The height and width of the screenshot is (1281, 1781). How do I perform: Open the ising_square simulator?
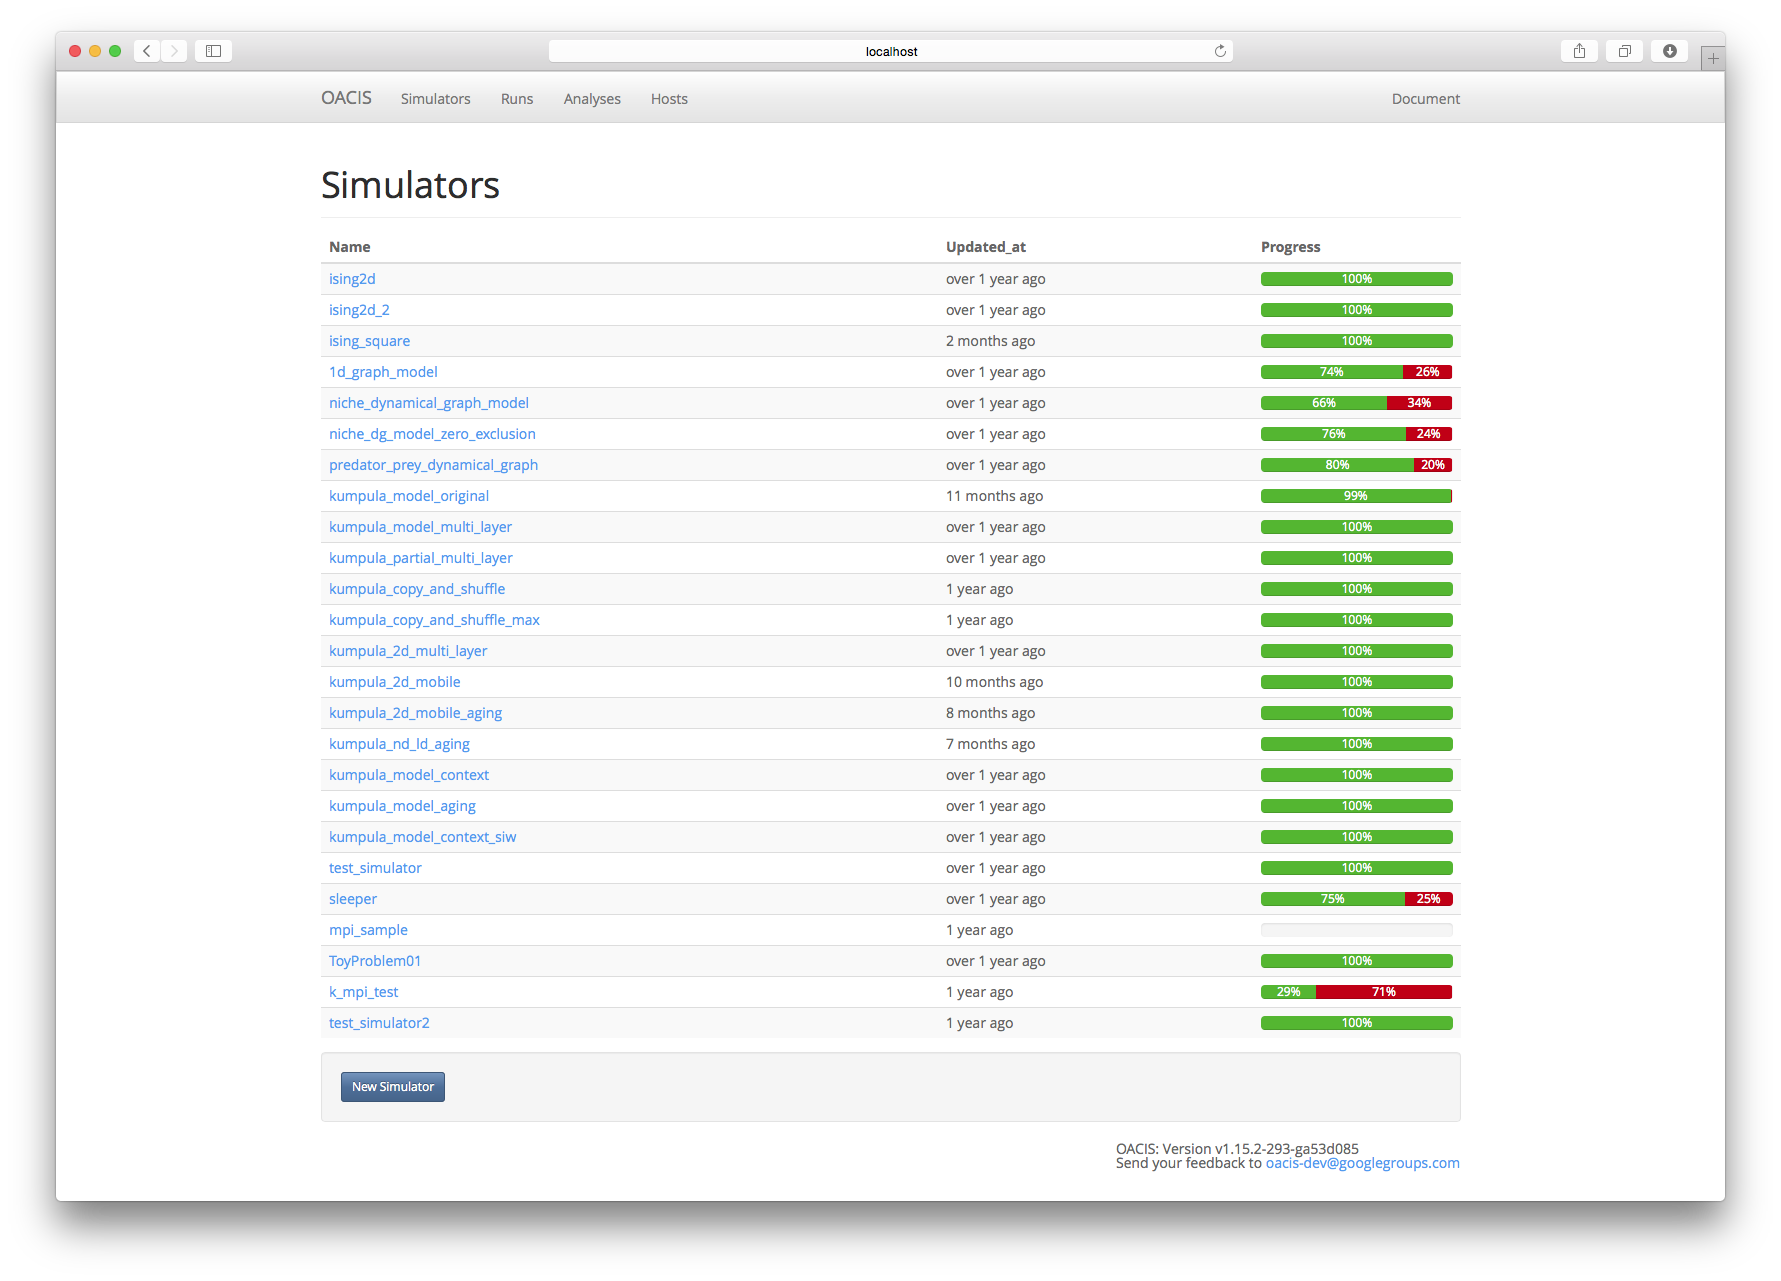(369, 341)
